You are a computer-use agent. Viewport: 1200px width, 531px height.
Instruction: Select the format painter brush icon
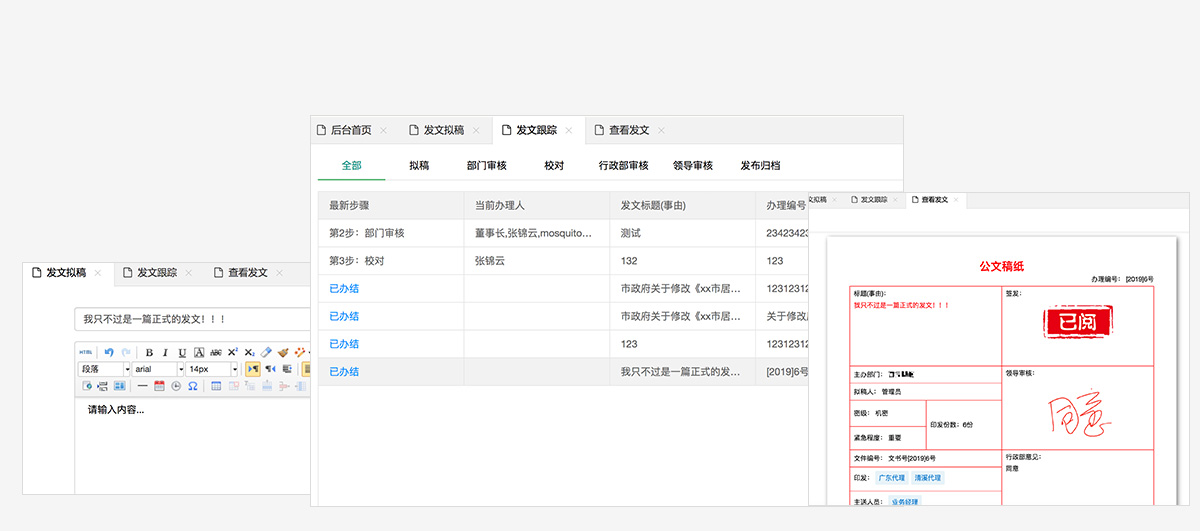(283, 352)
